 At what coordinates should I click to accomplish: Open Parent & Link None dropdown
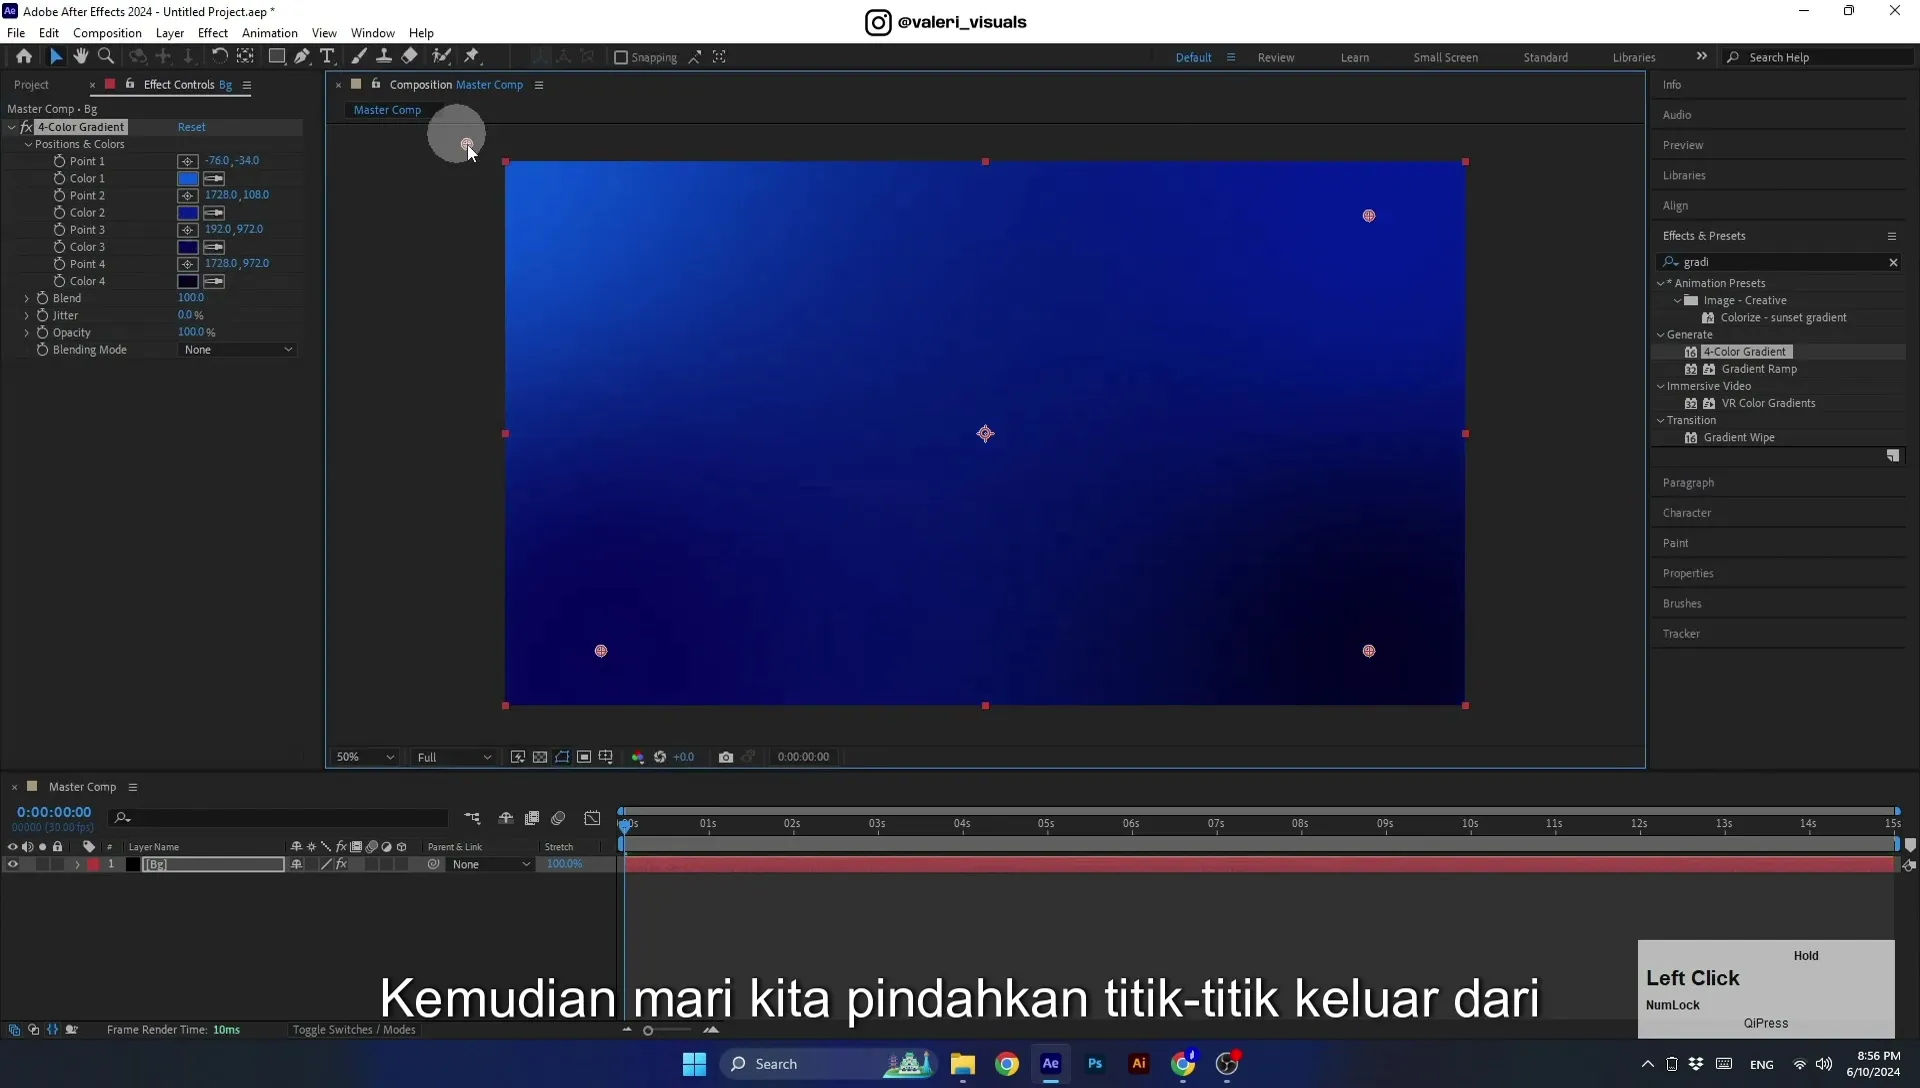click(490, 865)
